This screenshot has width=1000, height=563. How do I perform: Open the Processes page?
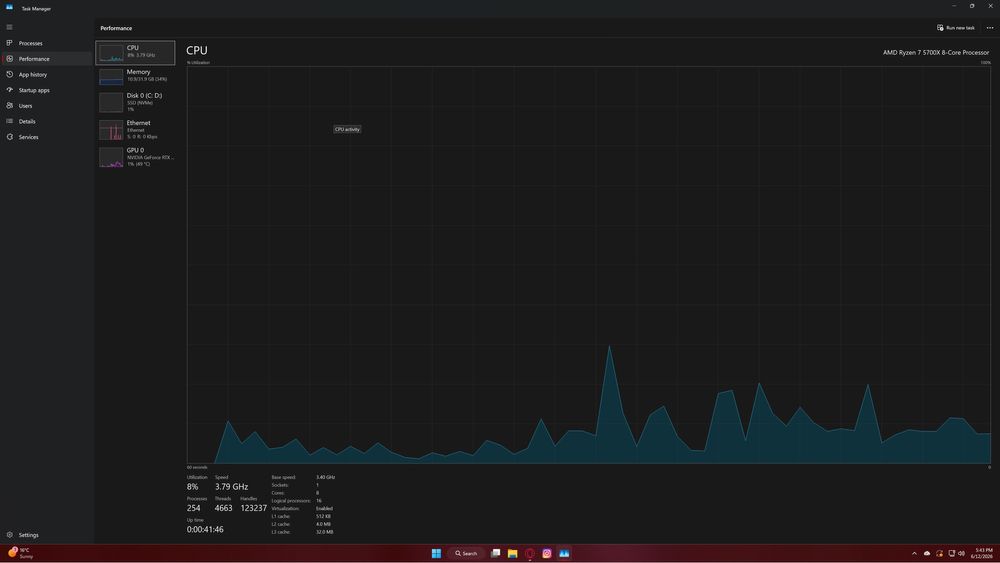coord(47,43)
